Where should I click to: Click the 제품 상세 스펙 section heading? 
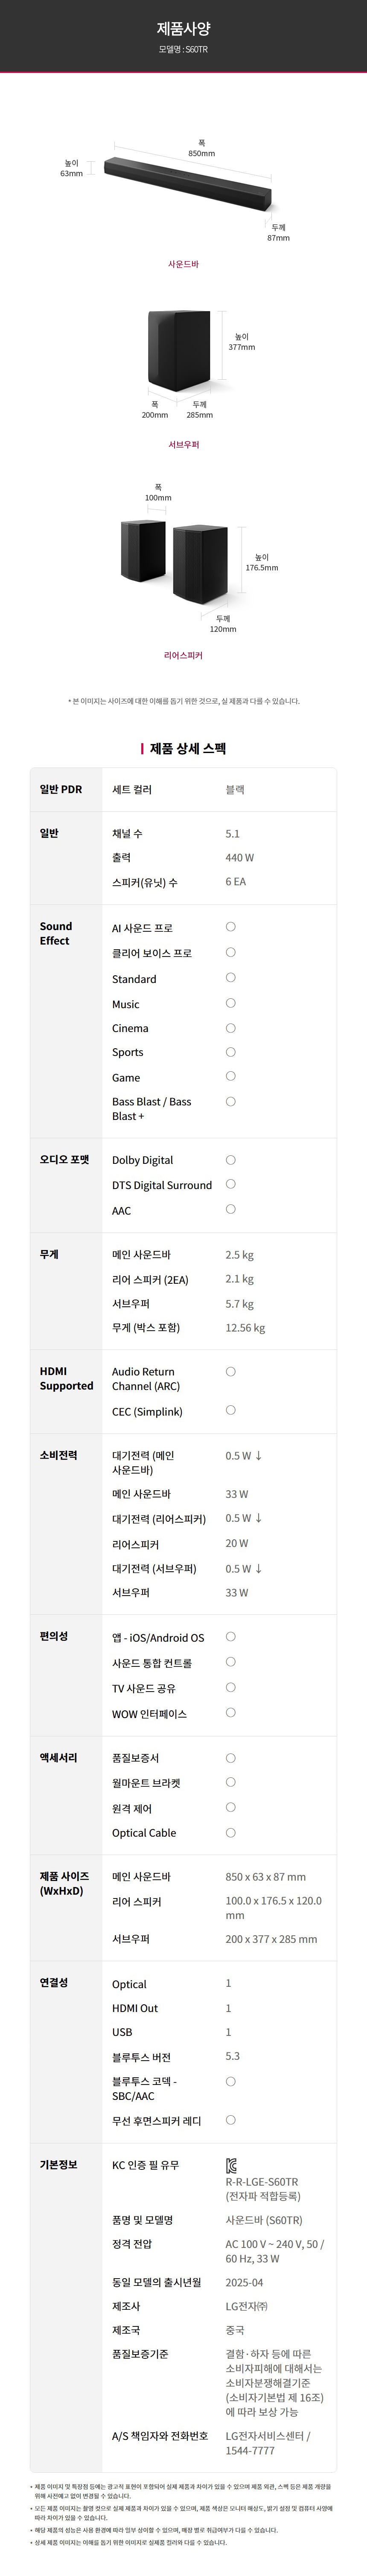click(x=188, y=748)
